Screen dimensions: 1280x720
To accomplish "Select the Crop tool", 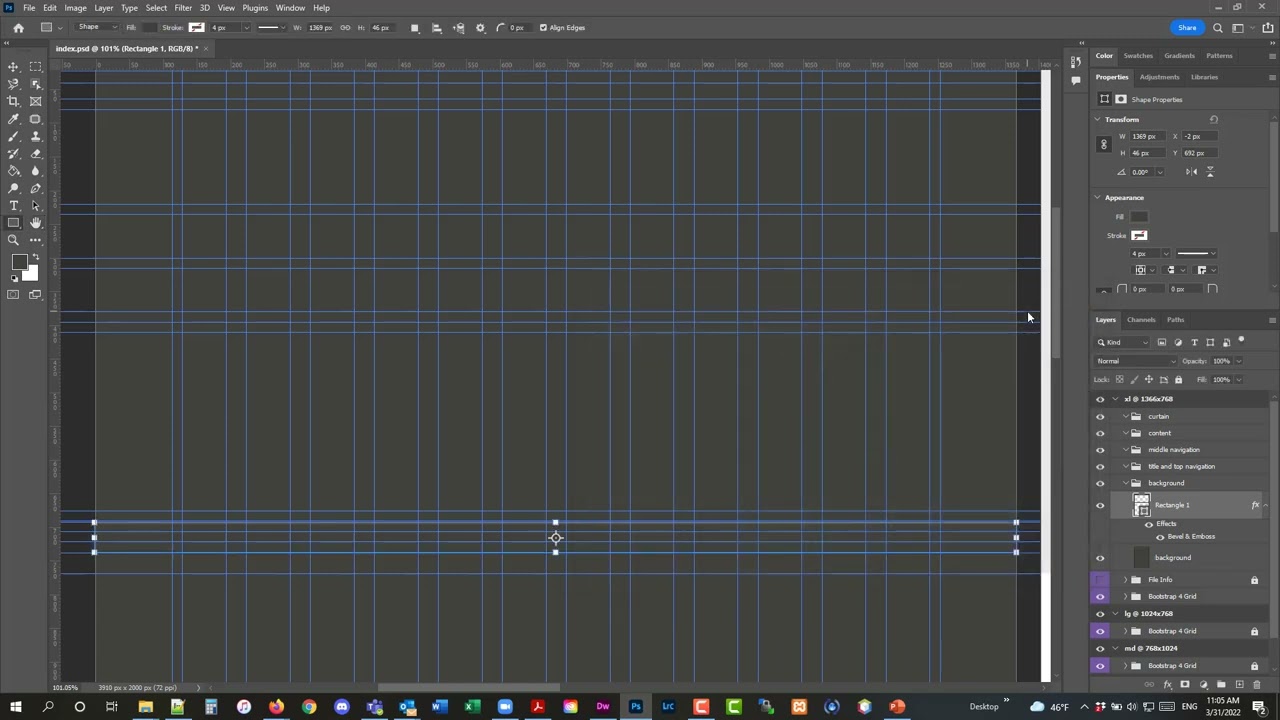I will point(13,101).
